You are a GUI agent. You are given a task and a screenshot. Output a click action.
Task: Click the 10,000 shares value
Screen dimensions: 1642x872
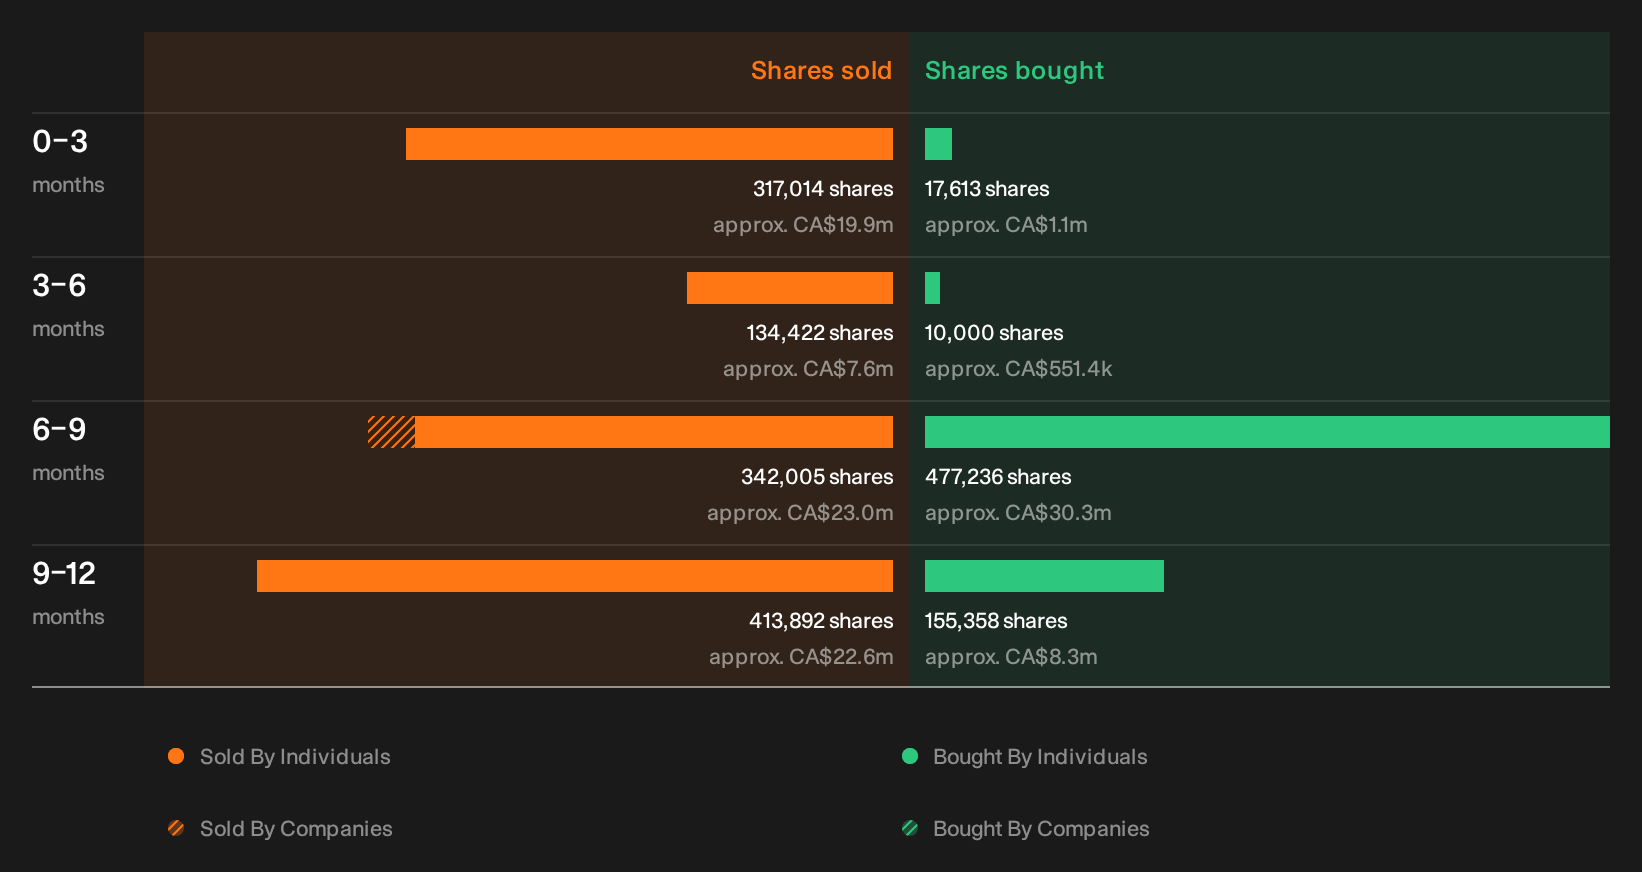click(994, 333)
